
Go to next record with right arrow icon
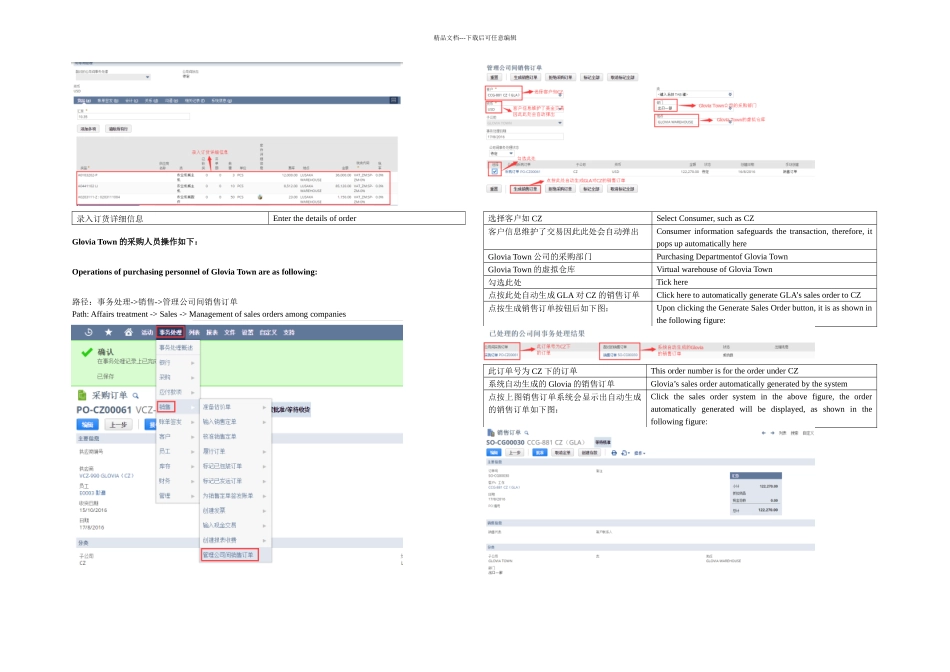pos(772,433)
